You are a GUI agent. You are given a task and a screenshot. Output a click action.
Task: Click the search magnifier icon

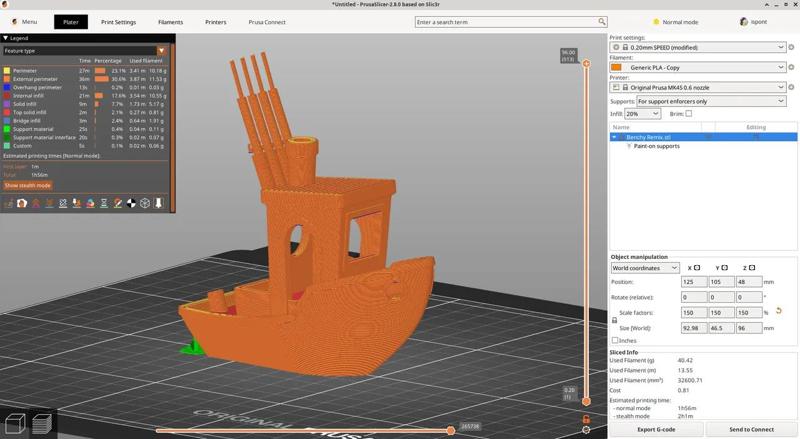coord(602,21)
